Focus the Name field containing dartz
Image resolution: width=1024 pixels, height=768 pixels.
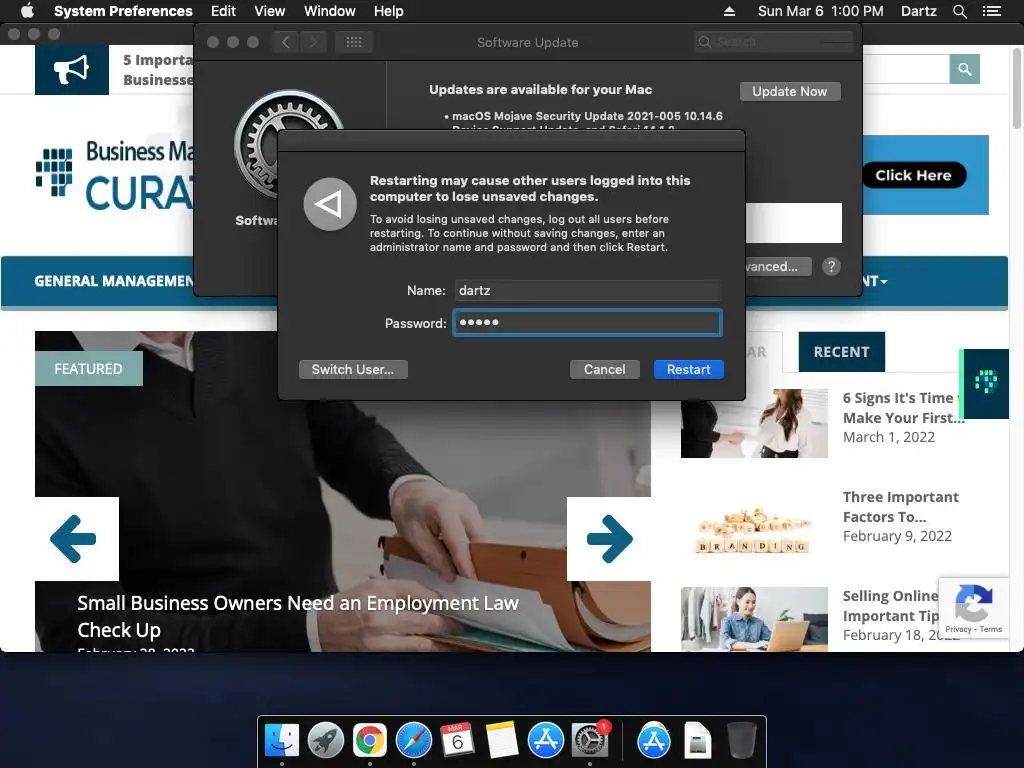click(587, 290)
